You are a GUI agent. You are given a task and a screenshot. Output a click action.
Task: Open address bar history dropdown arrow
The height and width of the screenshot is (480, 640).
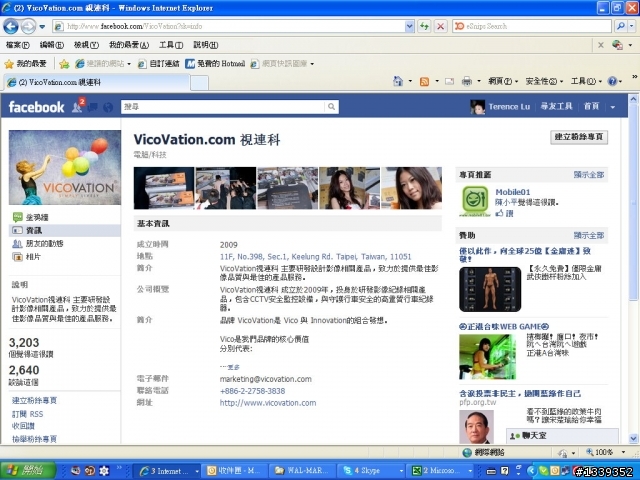coord(409,27)
